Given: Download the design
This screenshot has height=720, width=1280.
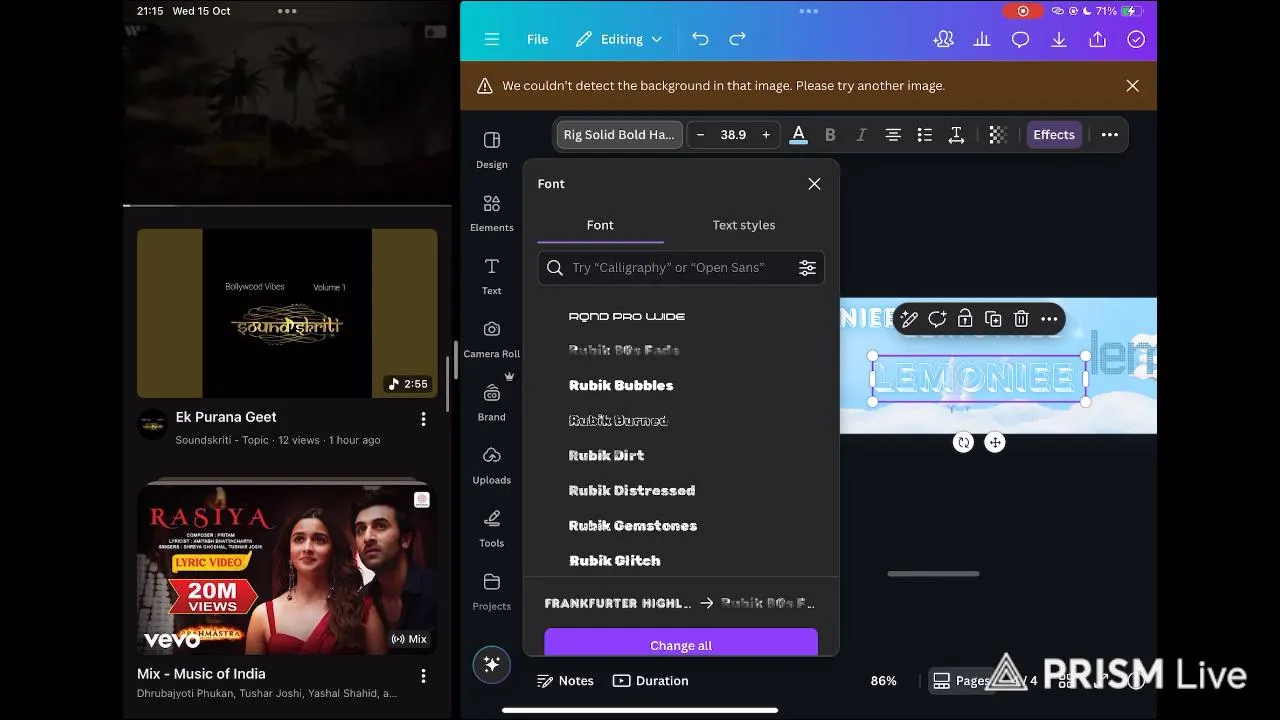Looking at the screenshot, I should tap(1059, 39).
